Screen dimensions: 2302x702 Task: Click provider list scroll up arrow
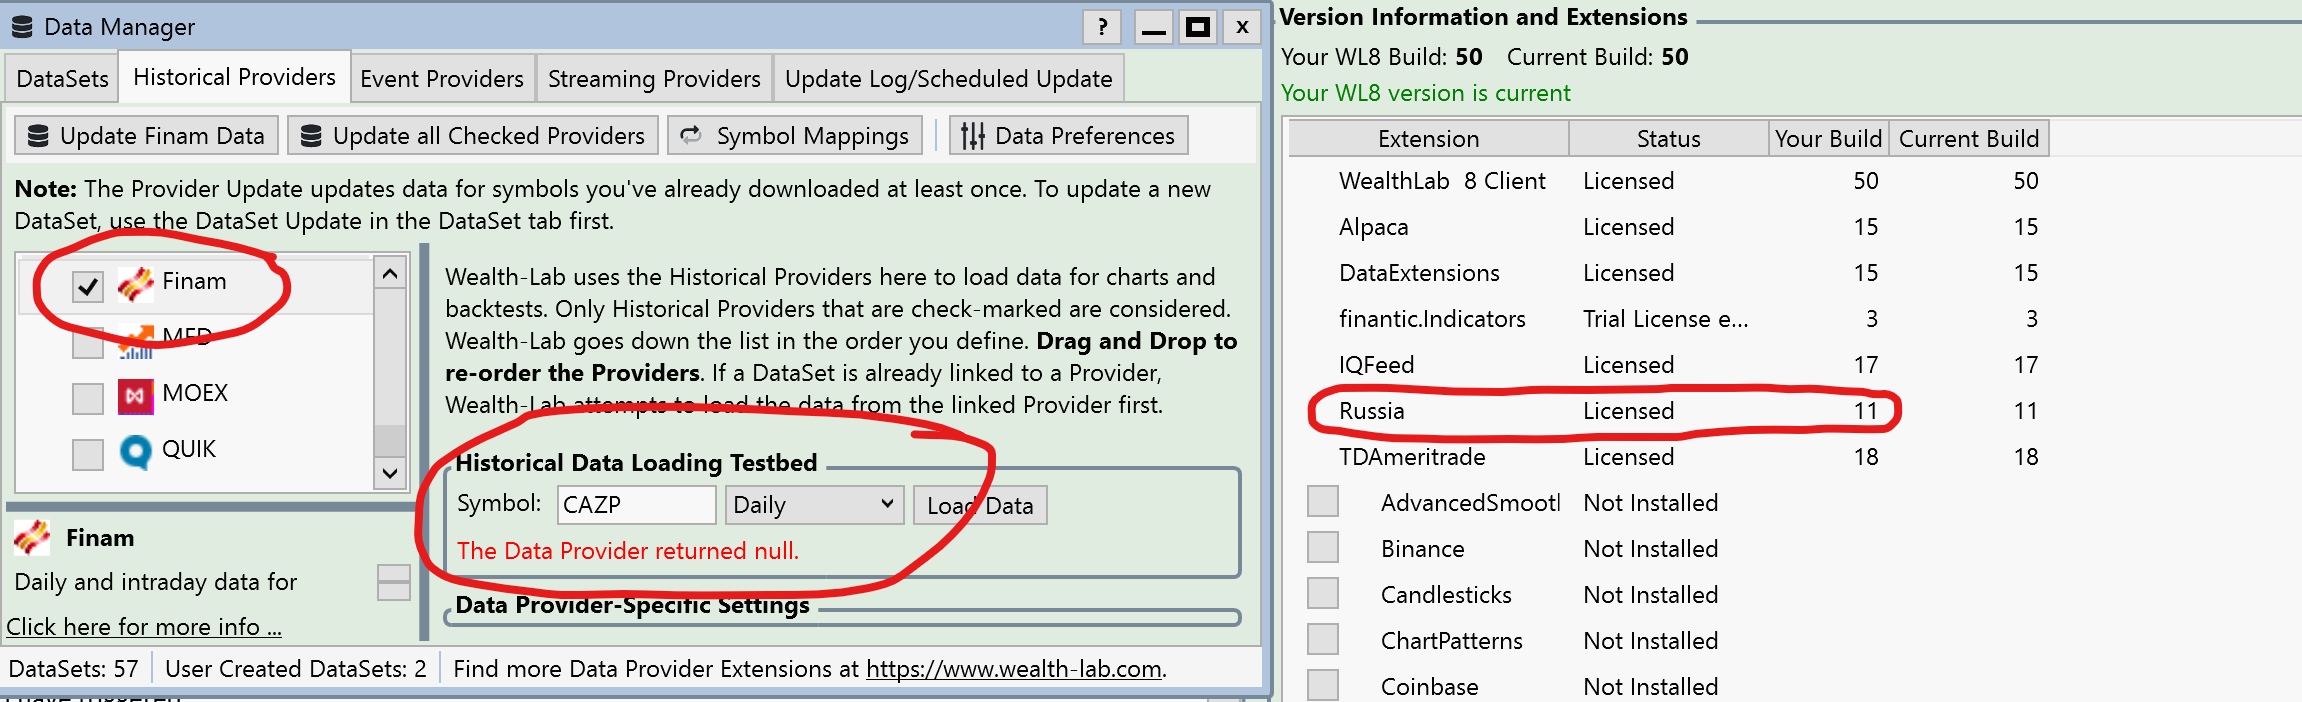pos(390,273)
